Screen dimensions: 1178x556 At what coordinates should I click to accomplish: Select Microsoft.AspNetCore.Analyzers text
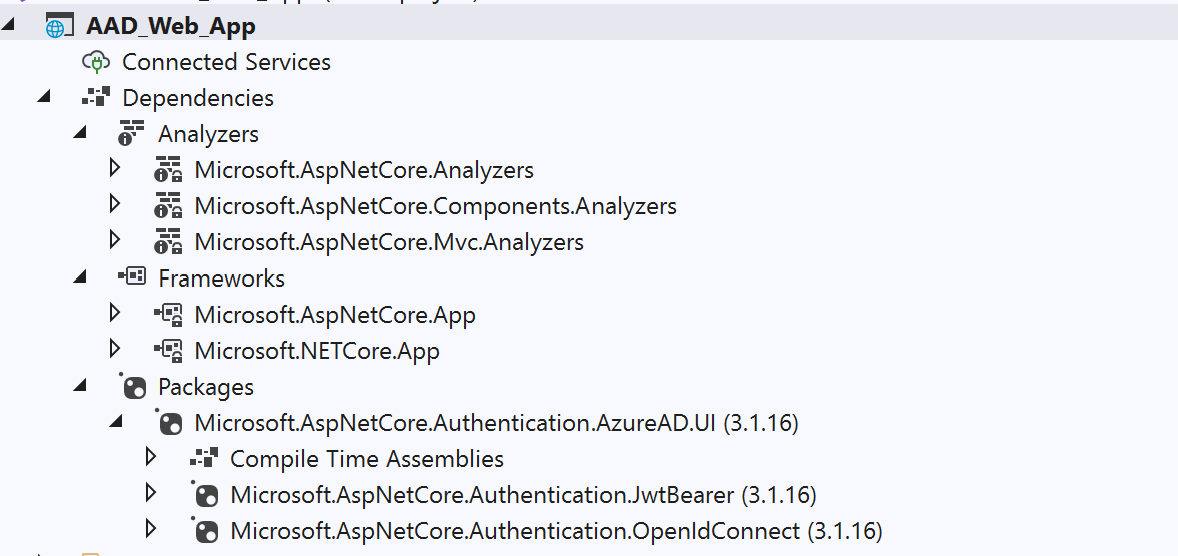364,170
